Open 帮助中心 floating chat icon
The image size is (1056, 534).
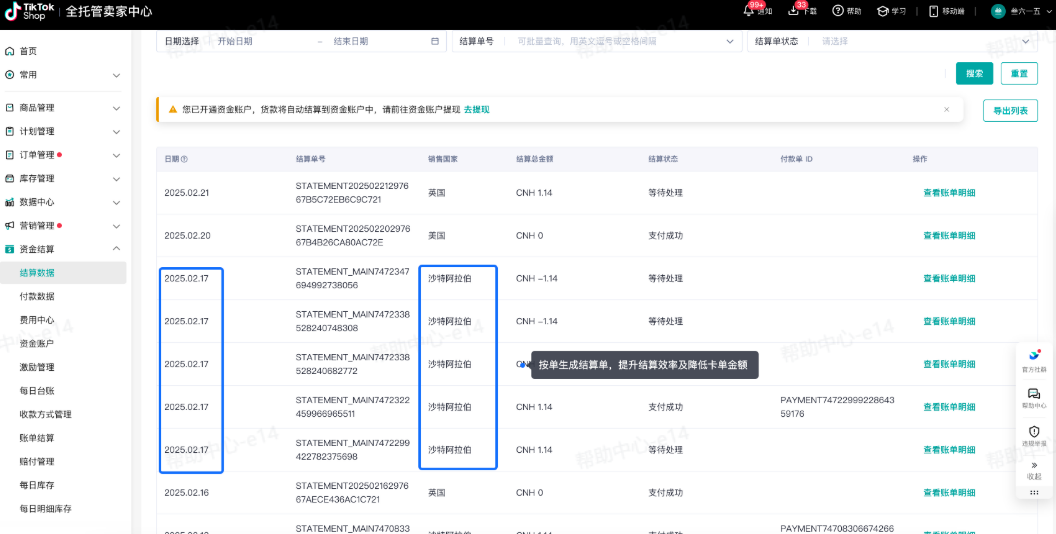point(1034,394)
